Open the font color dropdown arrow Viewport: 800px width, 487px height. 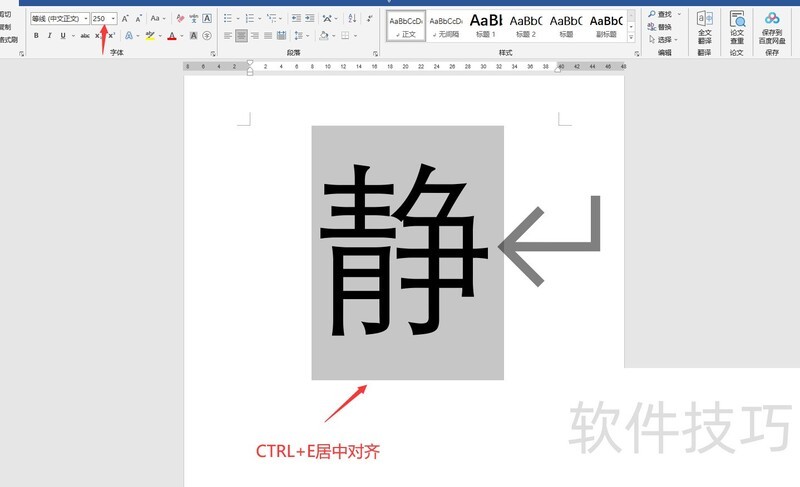click(182, 36)
